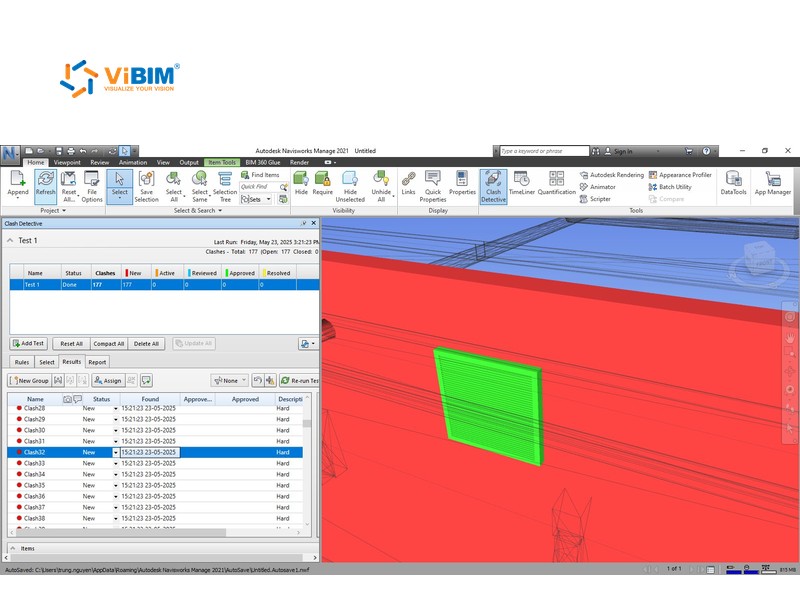Expand the Unhide All dropdown
This screenshot has height=600, width=800.
coord(393,196)
